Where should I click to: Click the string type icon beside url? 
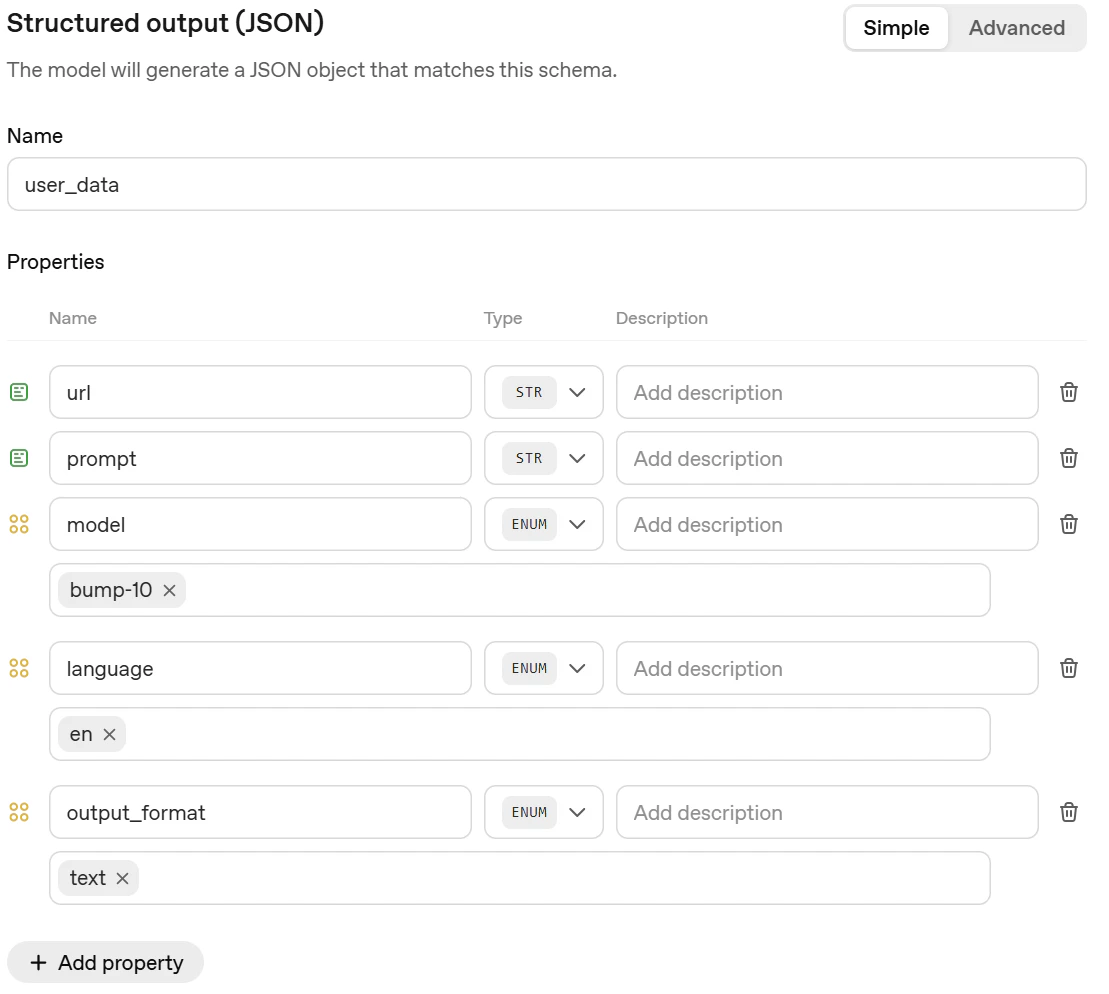point(19,392)
